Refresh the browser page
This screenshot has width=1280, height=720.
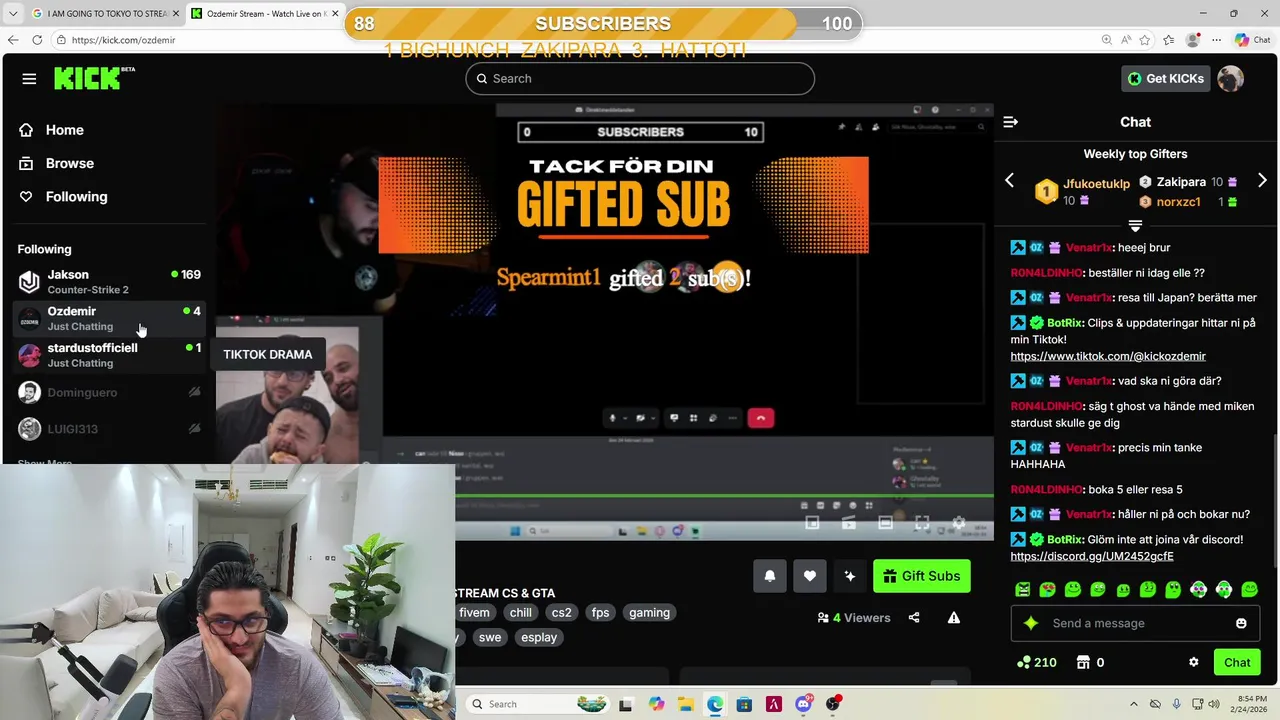(x=37, y=40)
